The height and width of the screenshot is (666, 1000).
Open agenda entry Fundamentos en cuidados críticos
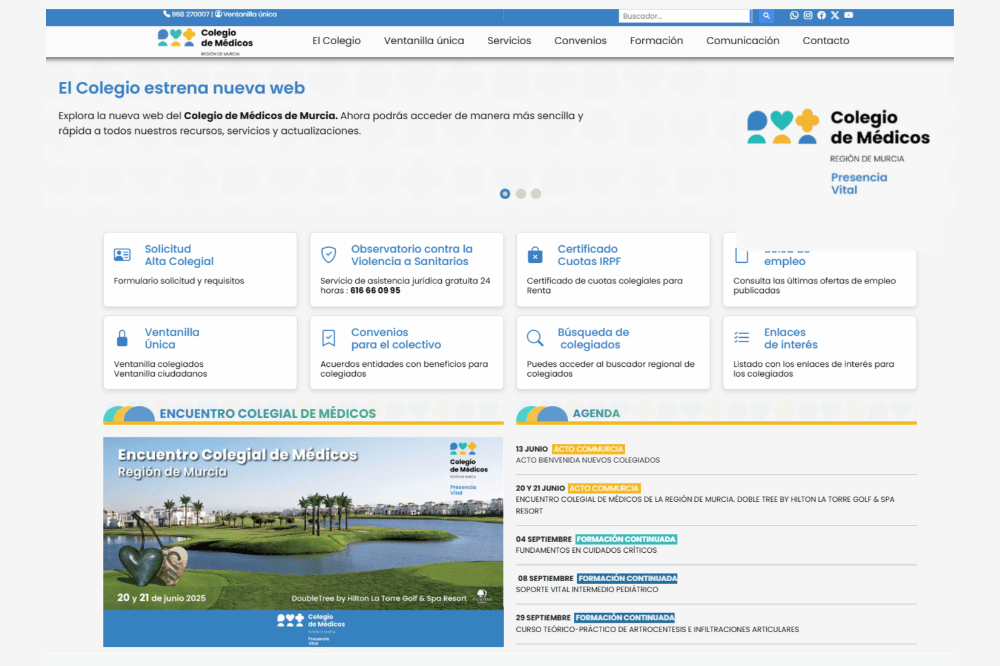click(x=586, y=550)
